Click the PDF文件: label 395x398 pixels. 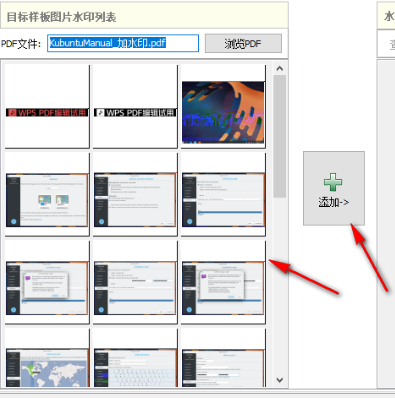[21, 44]
